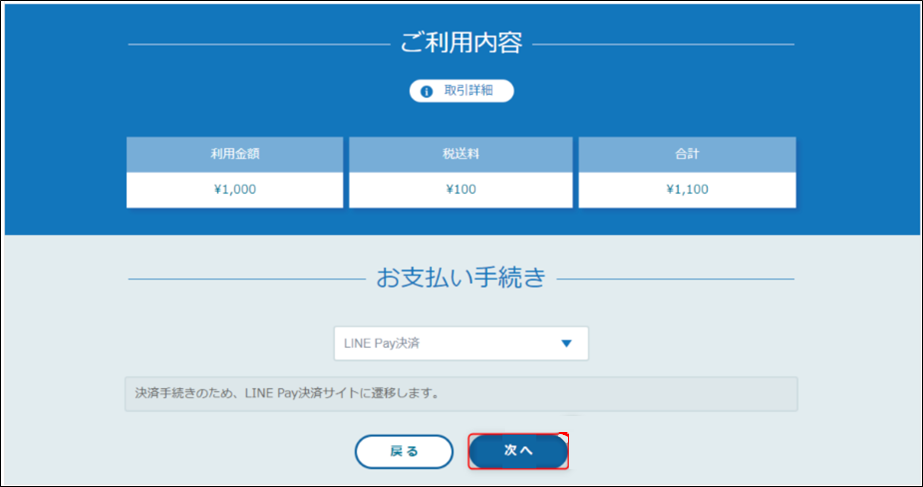The width and height of the screenshot is (923, 487).
Task: Open the 取引詳細 transaction details button
Action: (x=462, y=91)
